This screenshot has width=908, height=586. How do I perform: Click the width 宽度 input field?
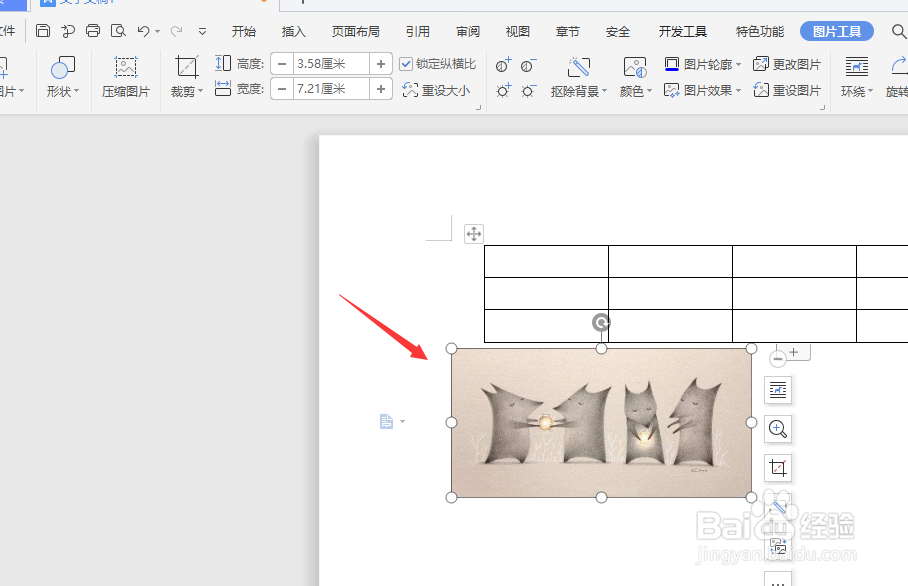click(331, 89)
